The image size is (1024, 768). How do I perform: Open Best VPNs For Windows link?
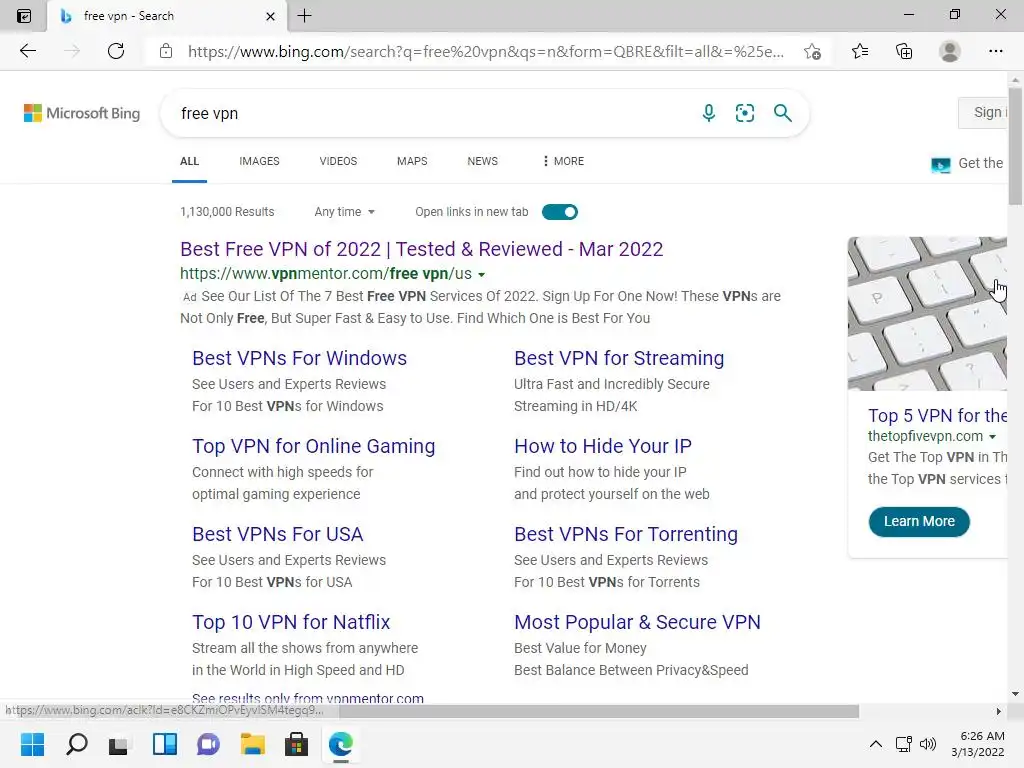click(299, 358)
